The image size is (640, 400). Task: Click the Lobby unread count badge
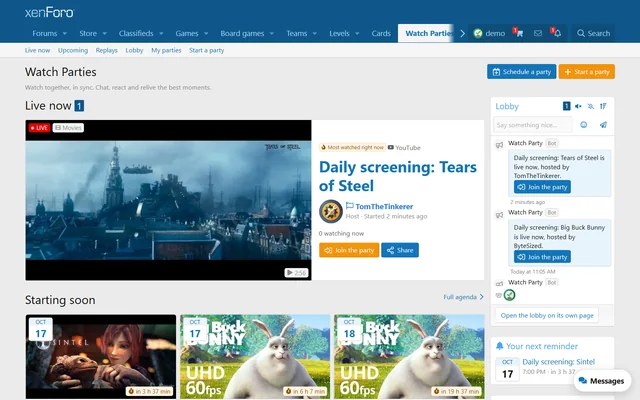566,106
